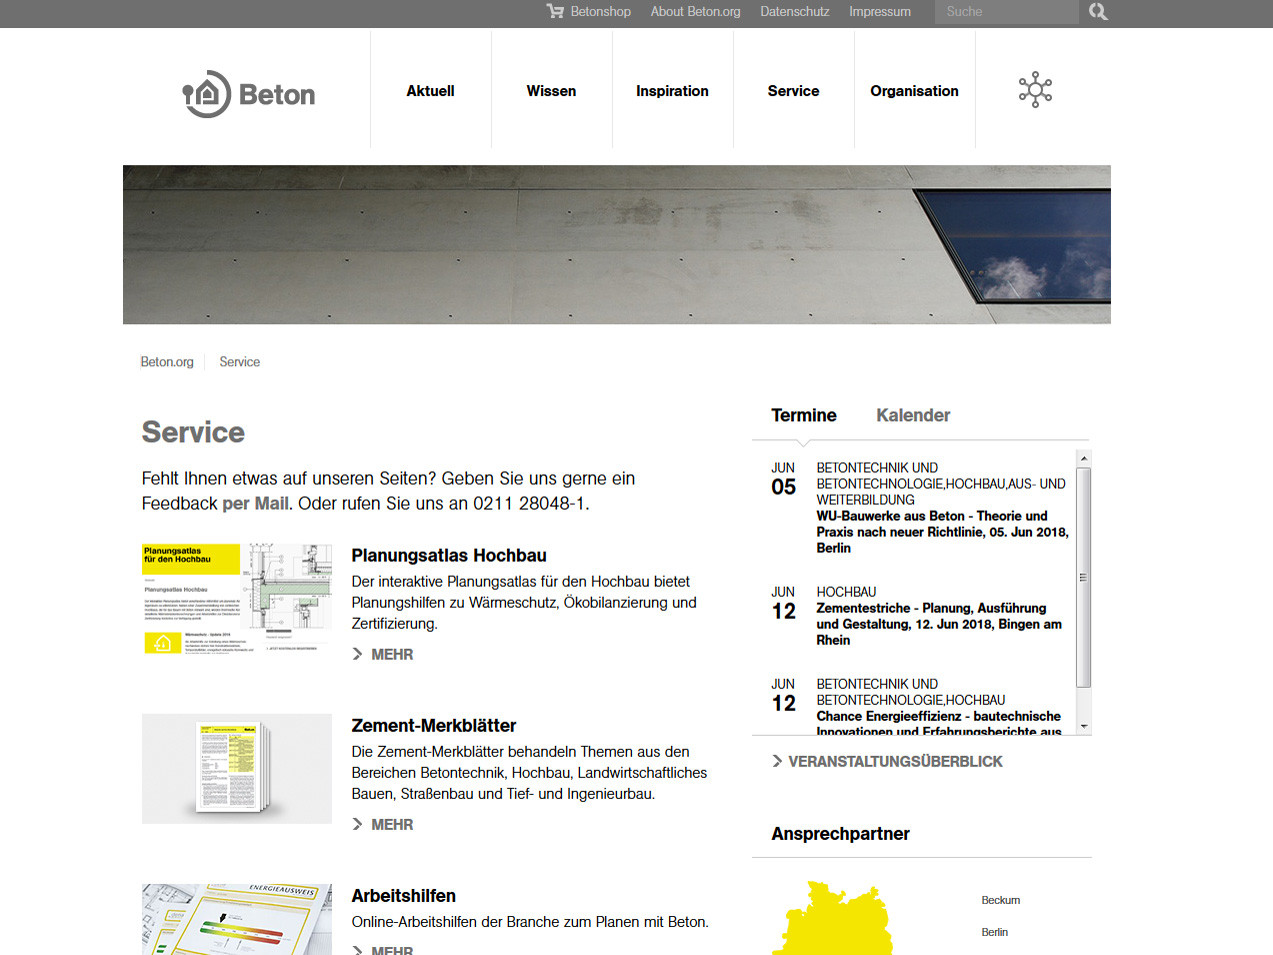This screenshot has width=1273, height=955.
Task: Open the WU-Bauwerke aus Beton event
Action: click(x=942, y=532)
